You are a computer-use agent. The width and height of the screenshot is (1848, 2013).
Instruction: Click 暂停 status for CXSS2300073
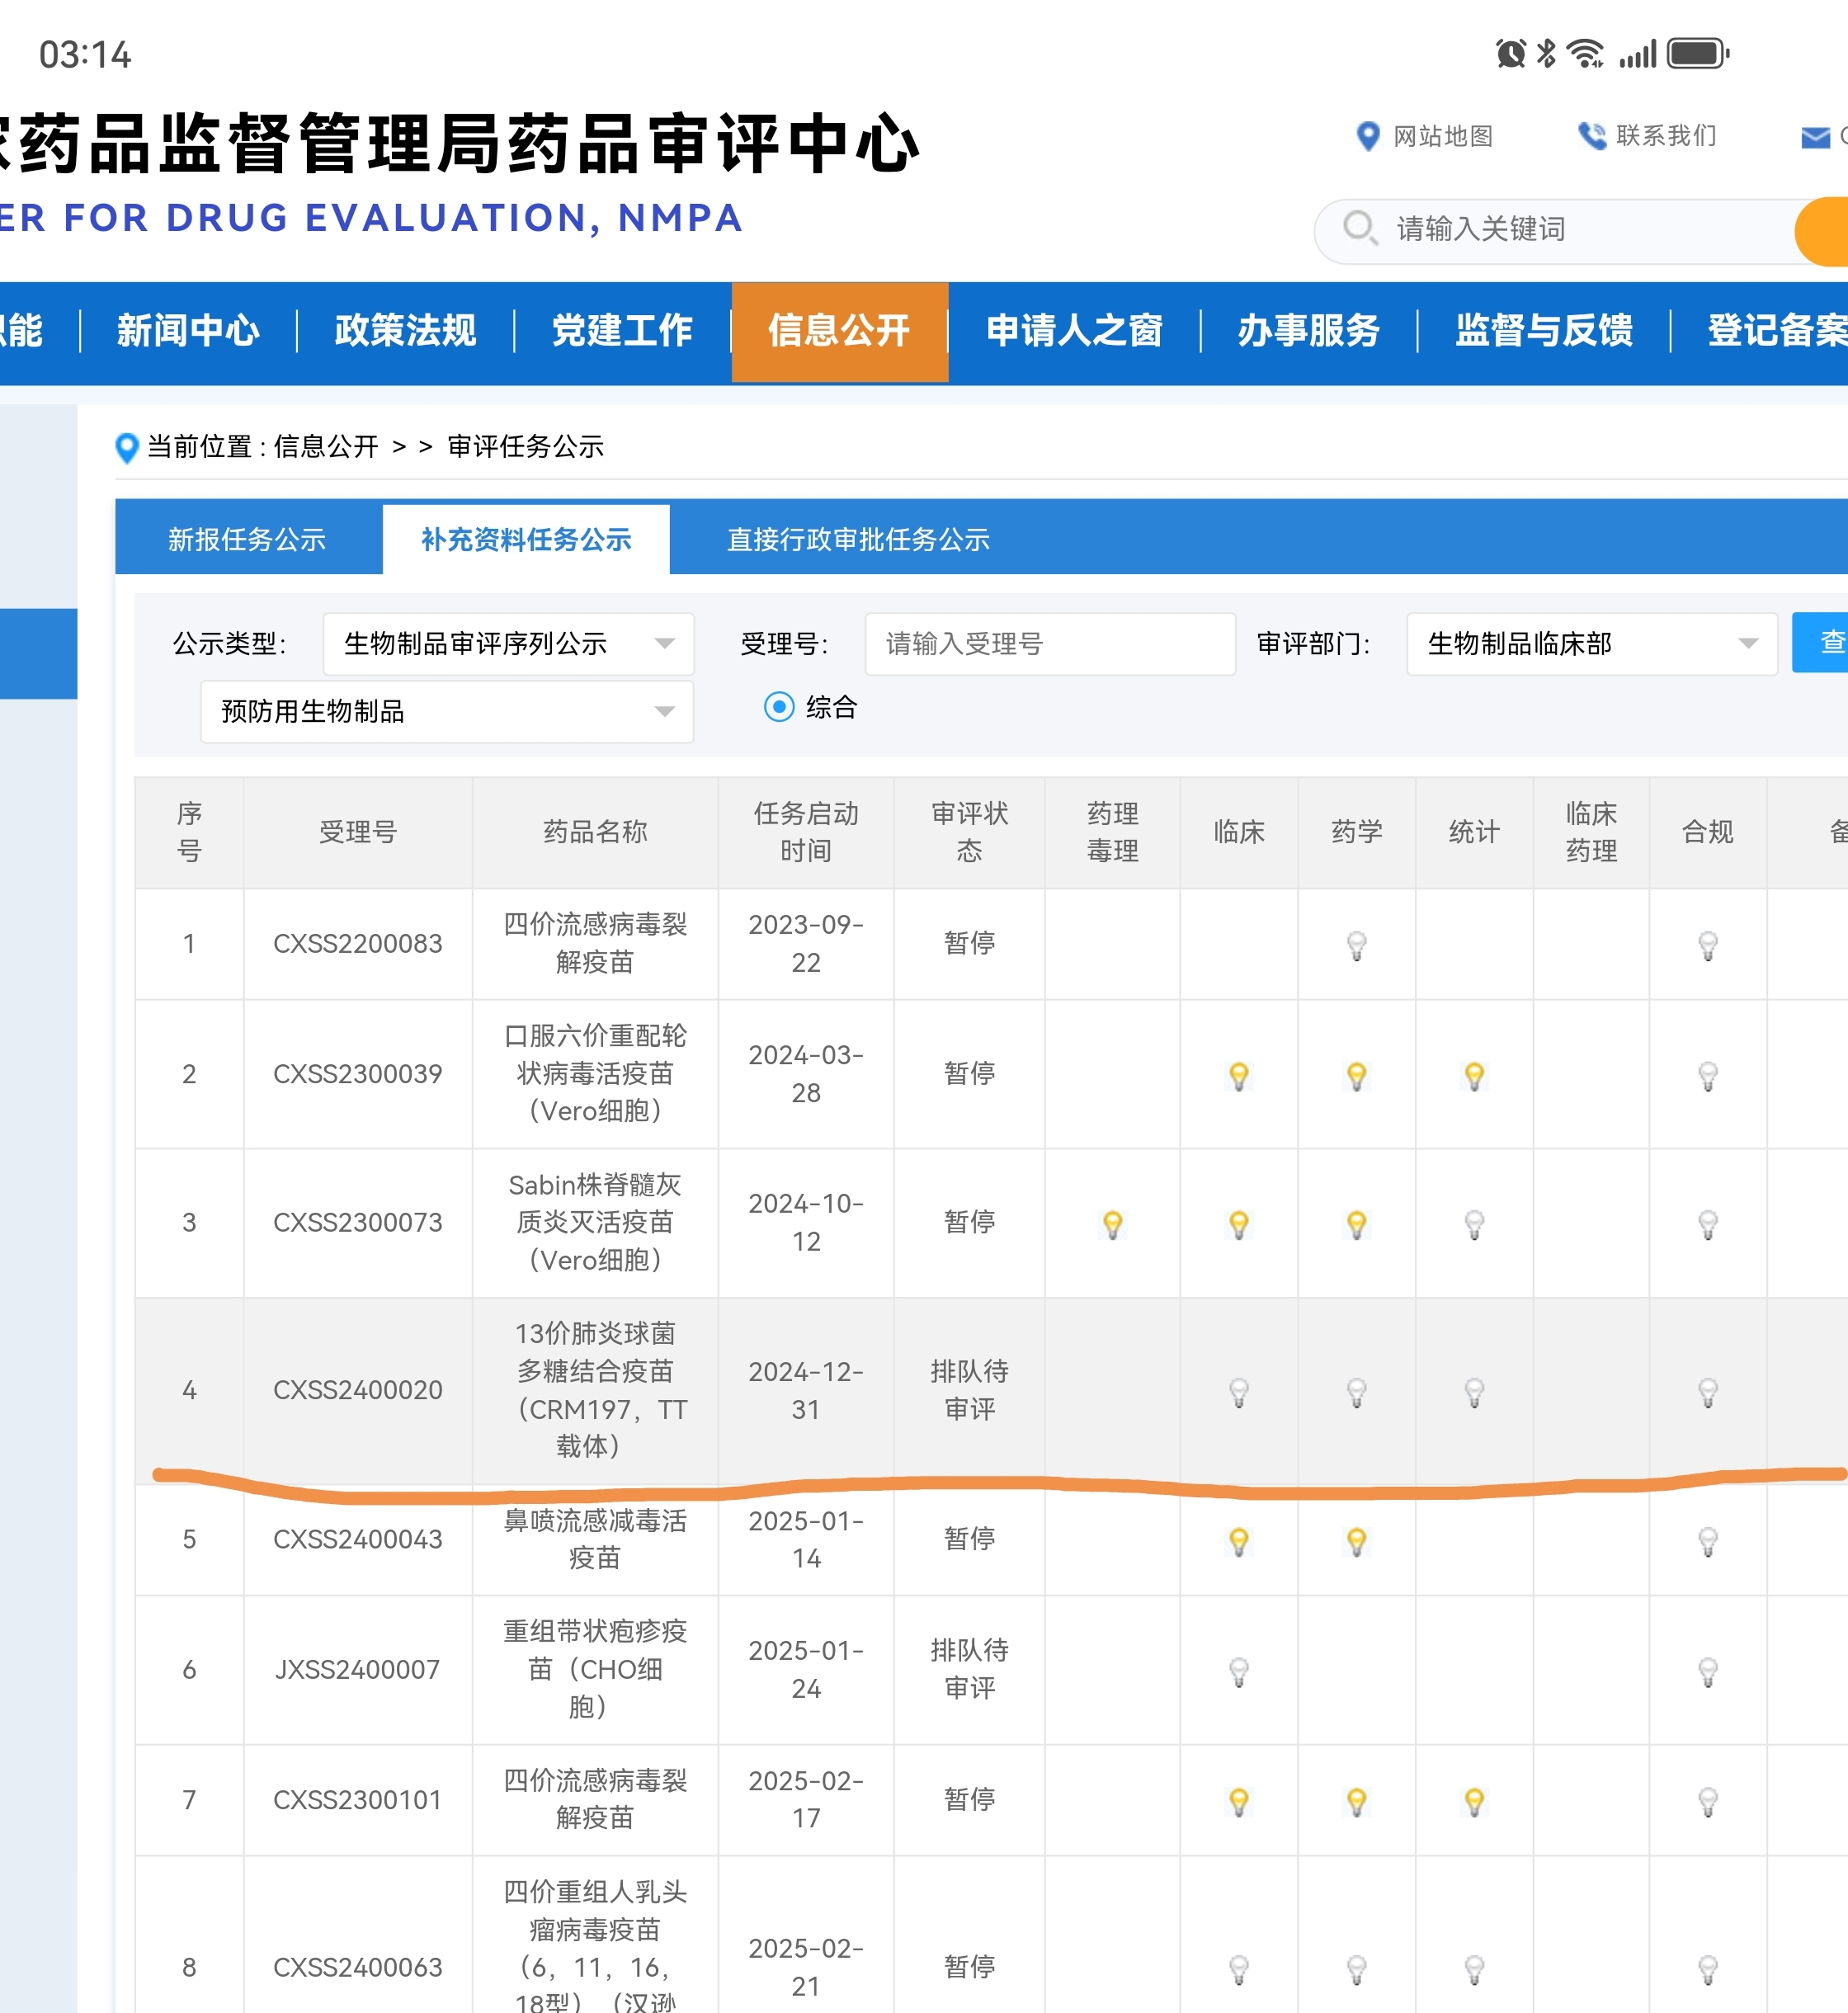969,1222
